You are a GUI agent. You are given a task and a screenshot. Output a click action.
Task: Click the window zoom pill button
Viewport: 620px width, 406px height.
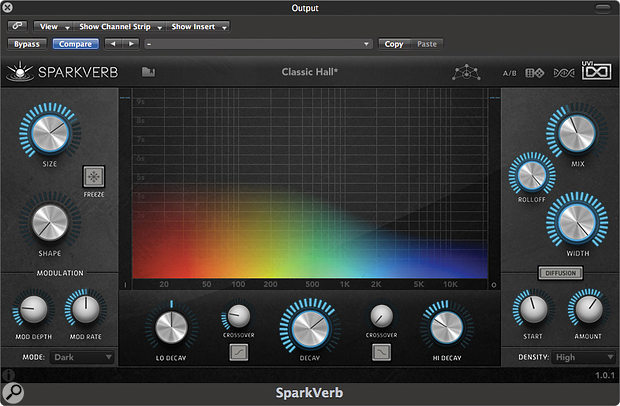603,8
